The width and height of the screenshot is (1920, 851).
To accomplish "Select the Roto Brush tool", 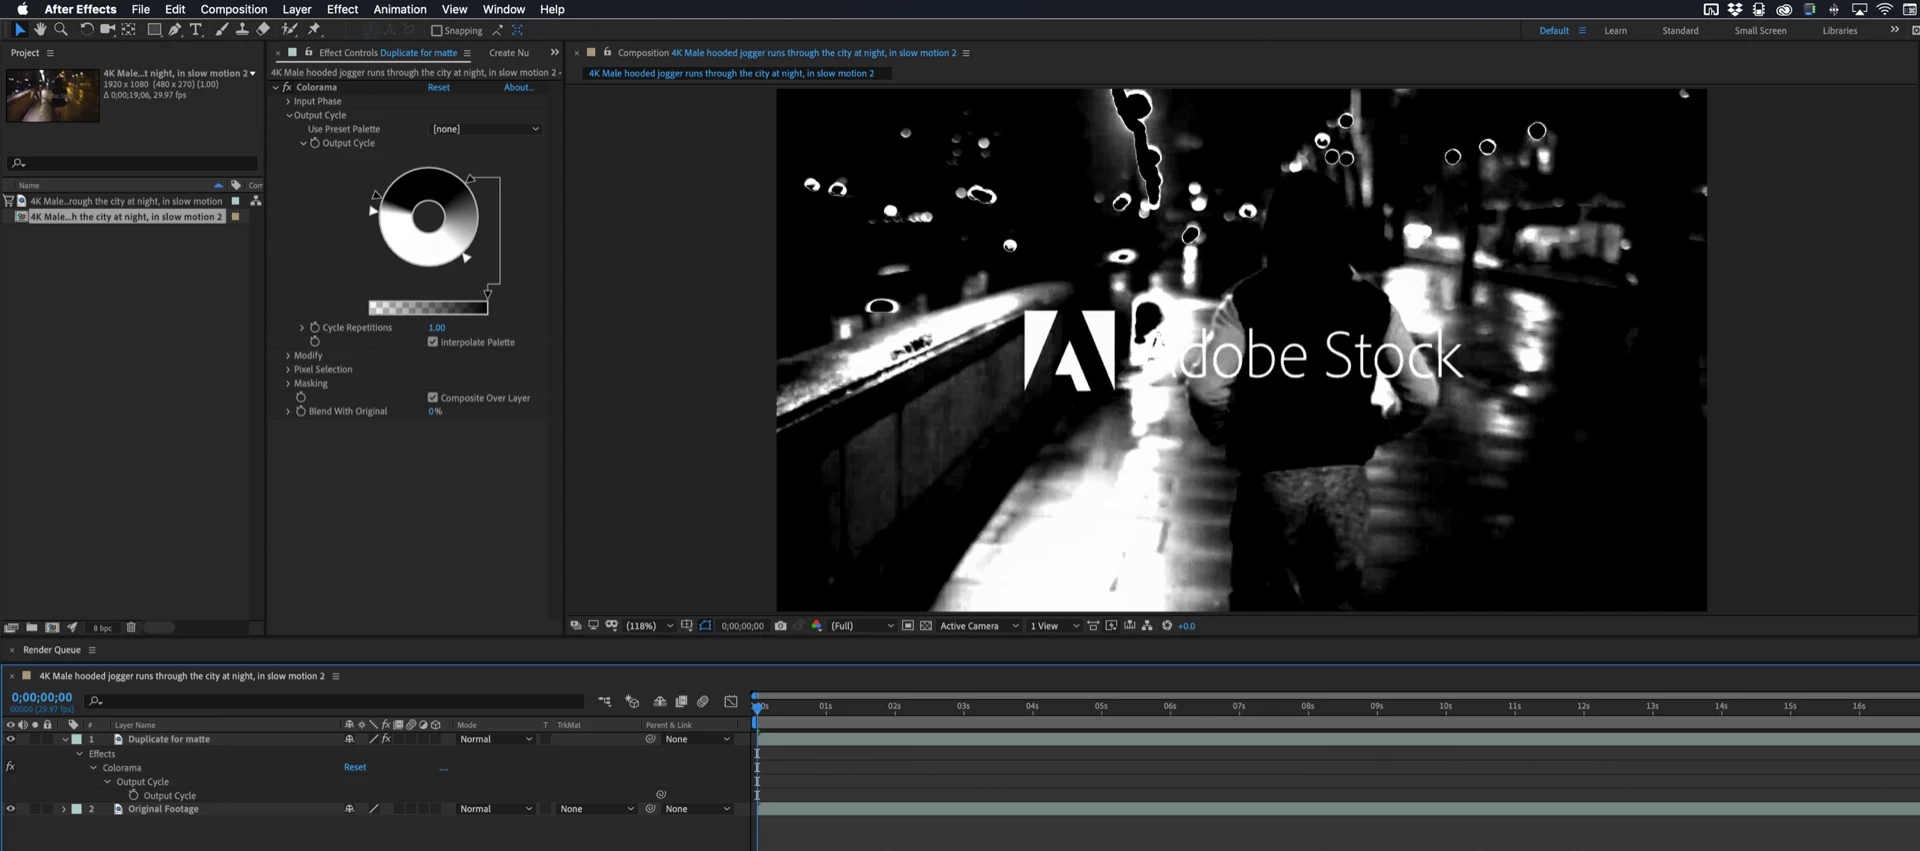I will [x=290, y=30].
